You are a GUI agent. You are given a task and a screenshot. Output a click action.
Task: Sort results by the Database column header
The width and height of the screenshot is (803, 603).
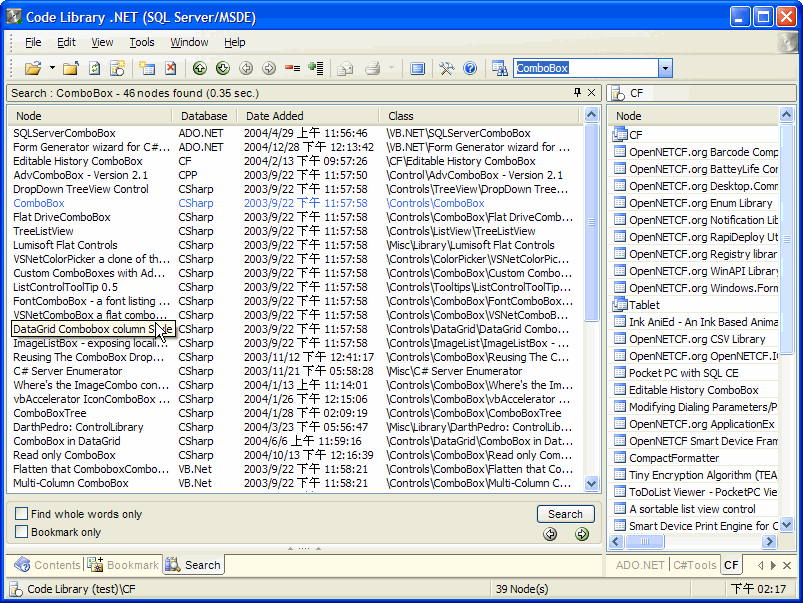coord(204,116)
